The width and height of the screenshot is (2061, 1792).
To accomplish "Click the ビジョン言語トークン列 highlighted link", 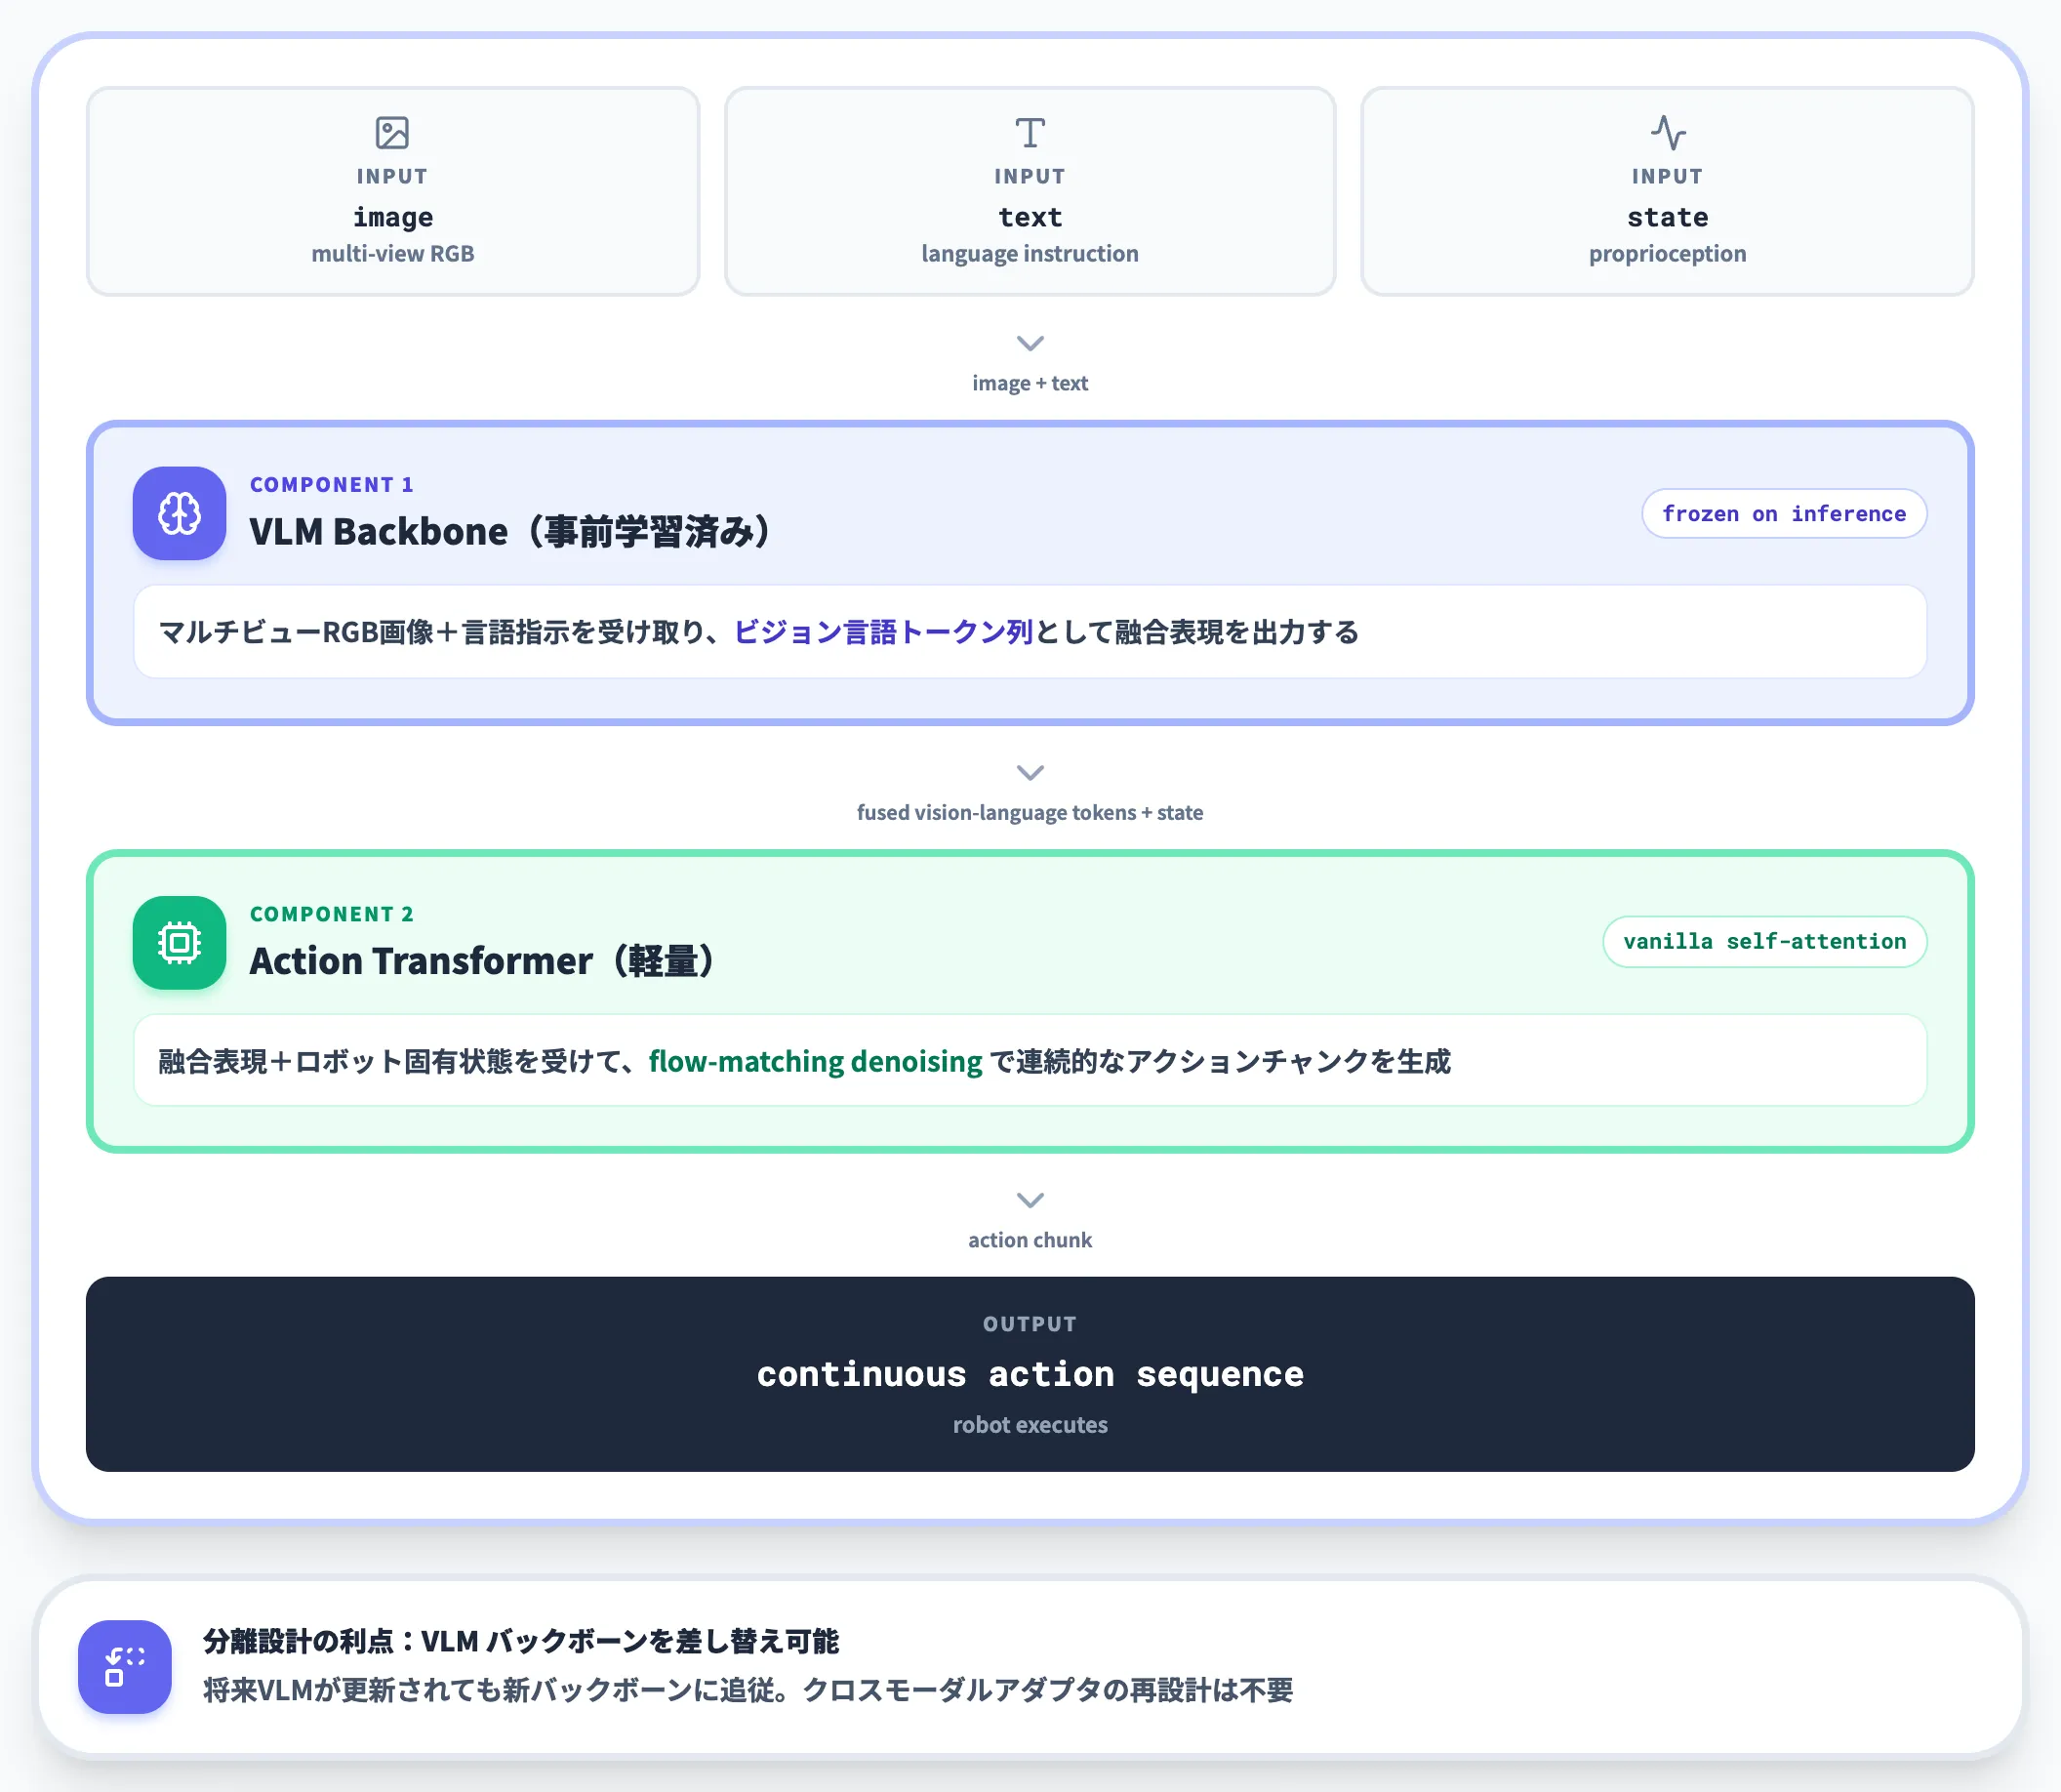I will (x=883, y=632).
